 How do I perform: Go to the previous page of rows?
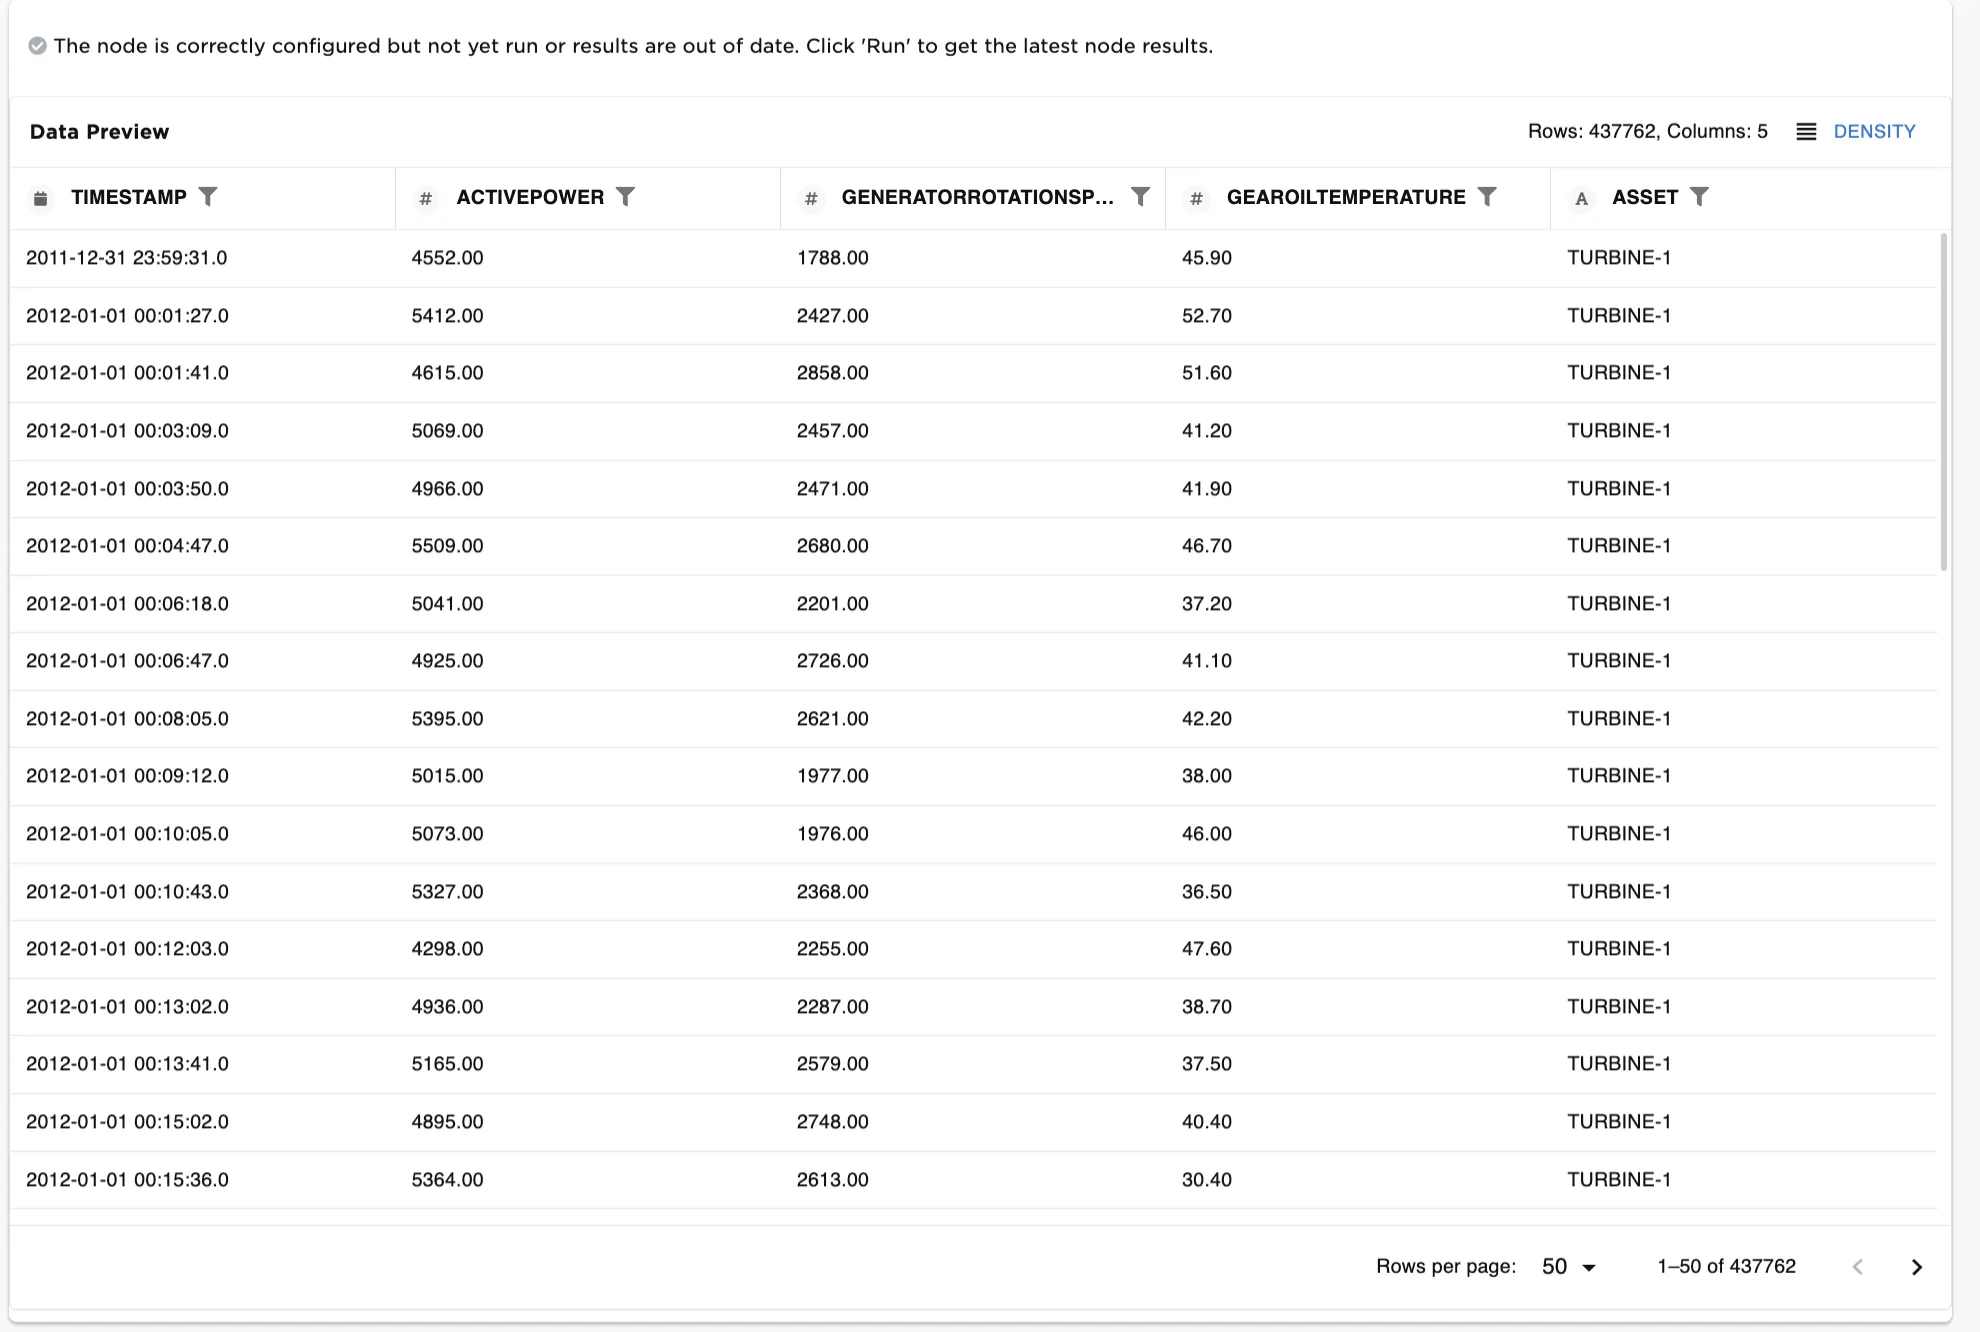click(x=1857, y=1267)
